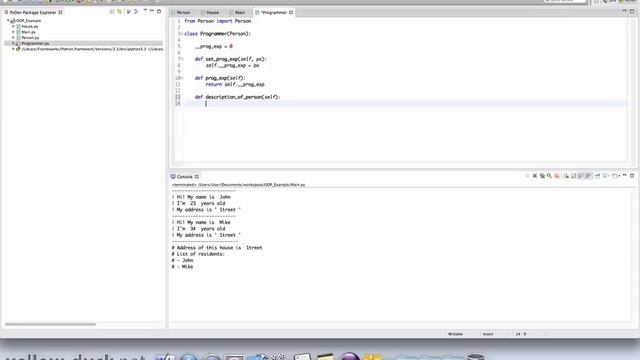Click 'def description_of_person(self):' line
The width and height of the screenshot is (640, 360).
coord(238,97)
